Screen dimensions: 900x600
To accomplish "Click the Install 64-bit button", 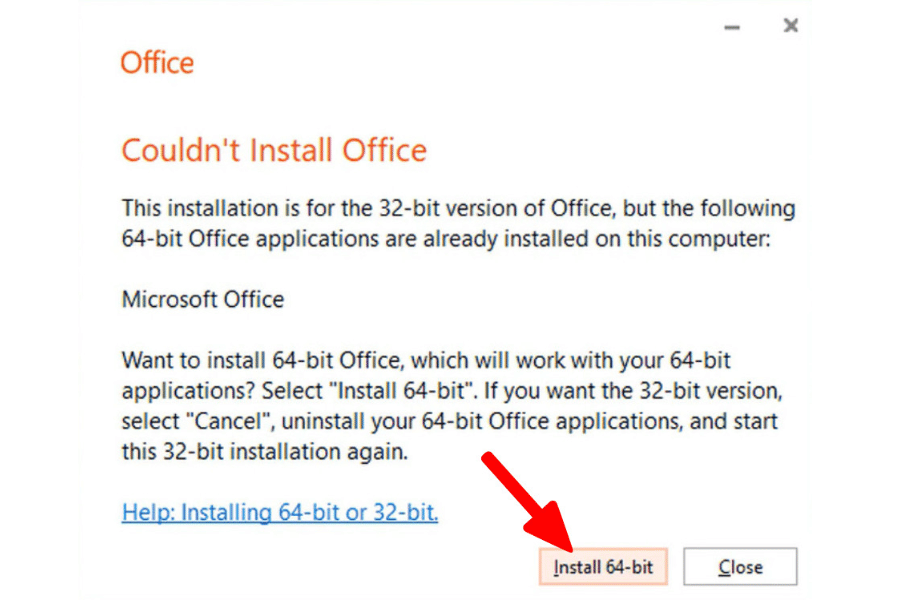I will 603,567.
